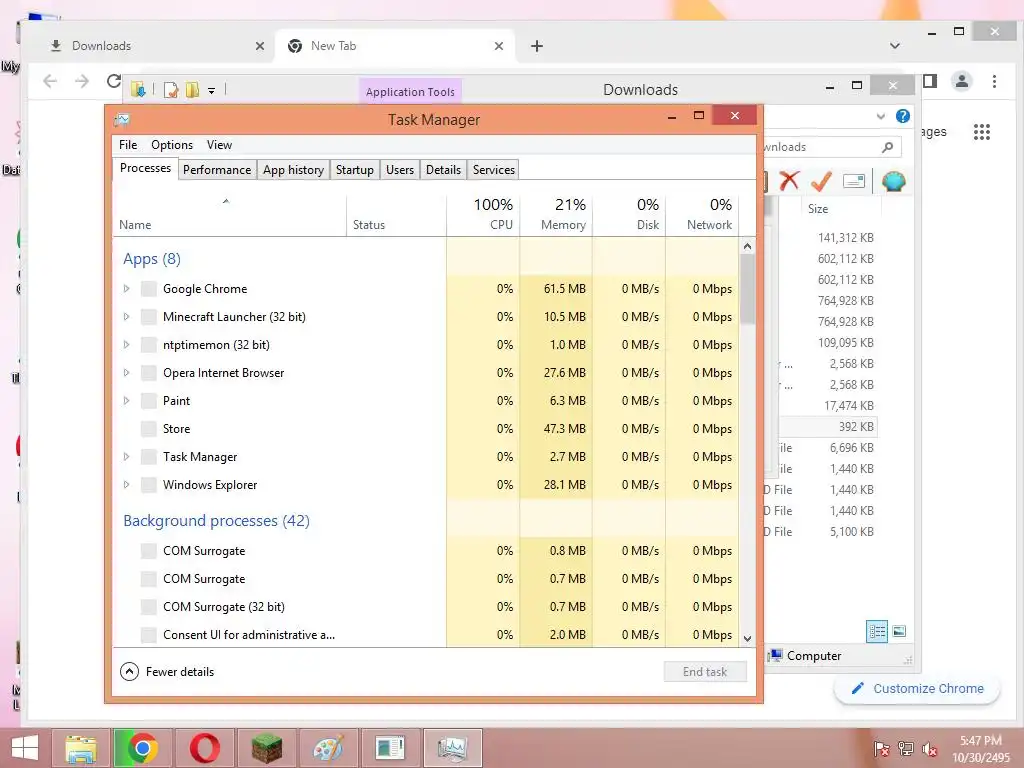Open Task Manager taskbar icon
The width and height of the screenshot is (1024, 768).
pyautogui.click(x=453, y=748)
